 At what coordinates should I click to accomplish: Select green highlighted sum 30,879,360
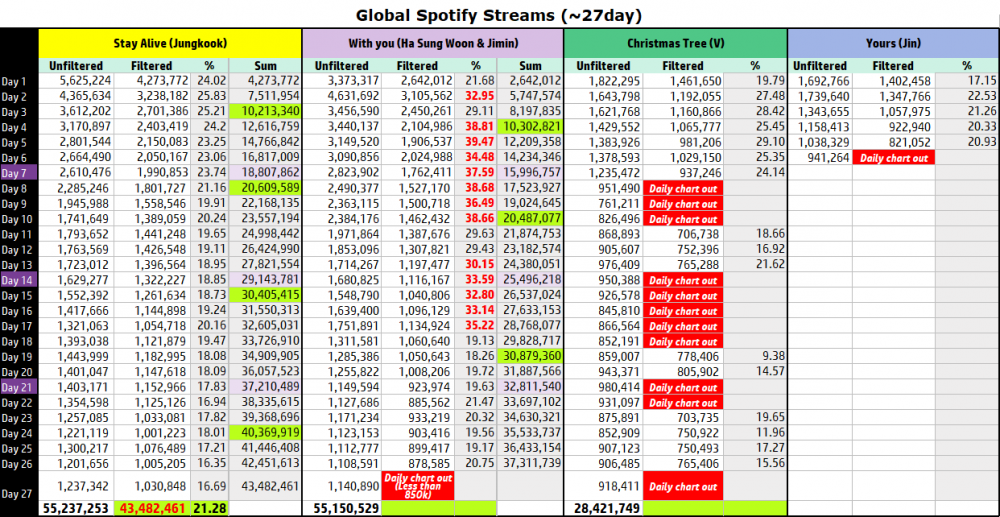(x=531, y=356)
